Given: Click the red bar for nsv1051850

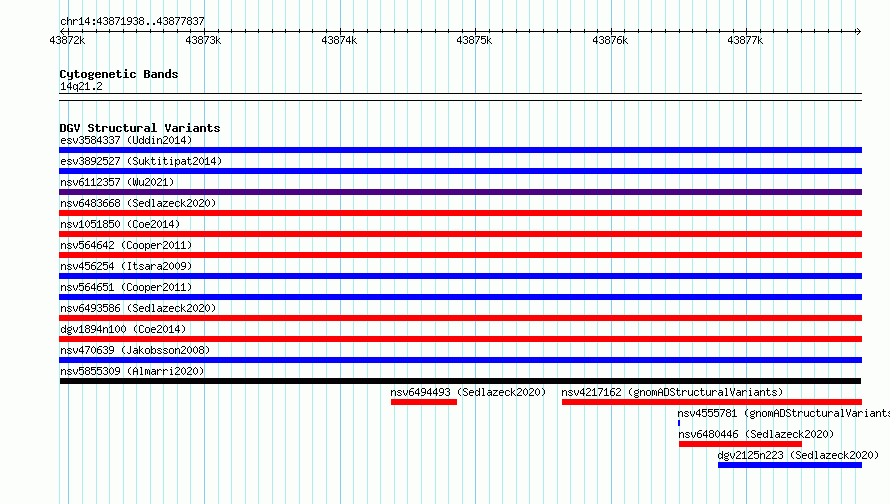Looking at the screenshot, I should click(460, 234).
